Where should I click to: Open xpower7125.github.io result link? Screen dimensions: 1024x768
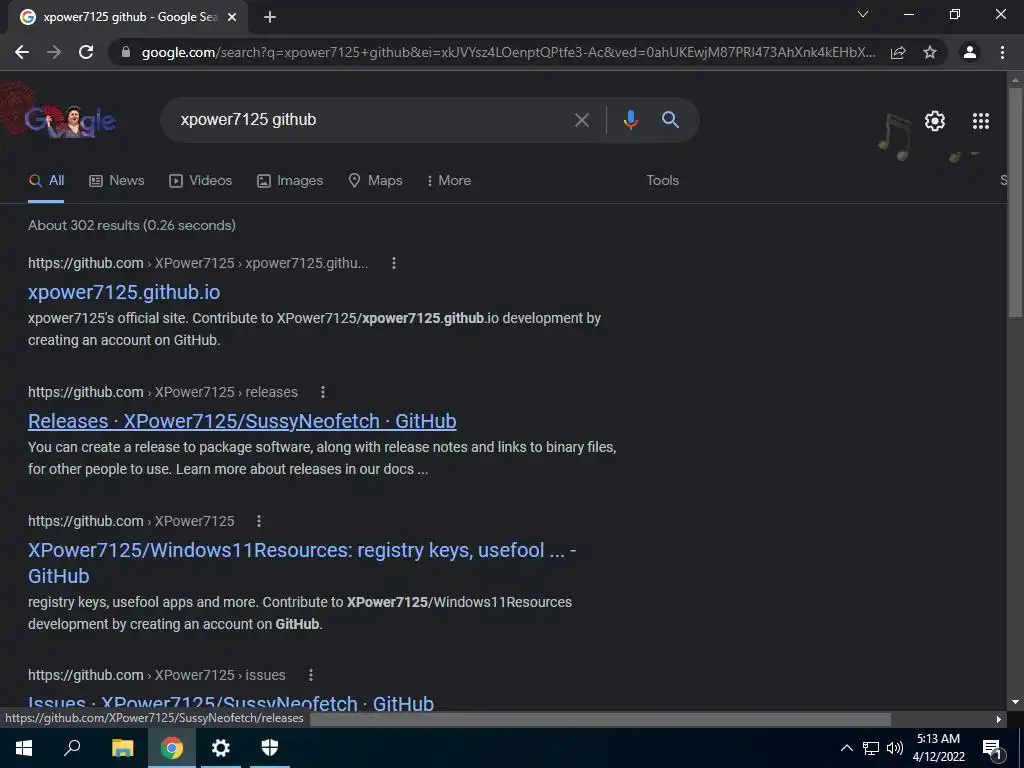(124, 292)
